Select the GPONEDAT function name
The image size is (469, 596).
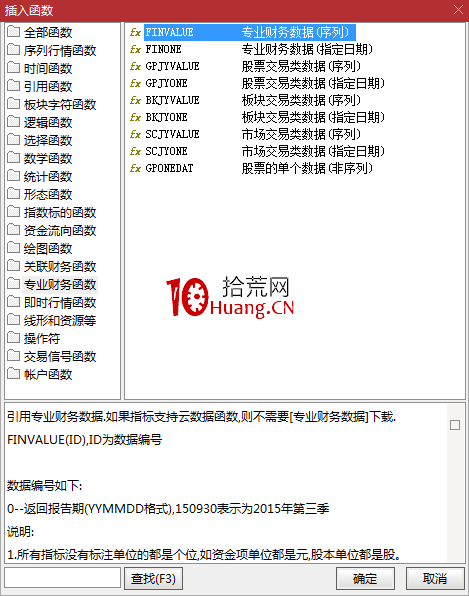169,168
